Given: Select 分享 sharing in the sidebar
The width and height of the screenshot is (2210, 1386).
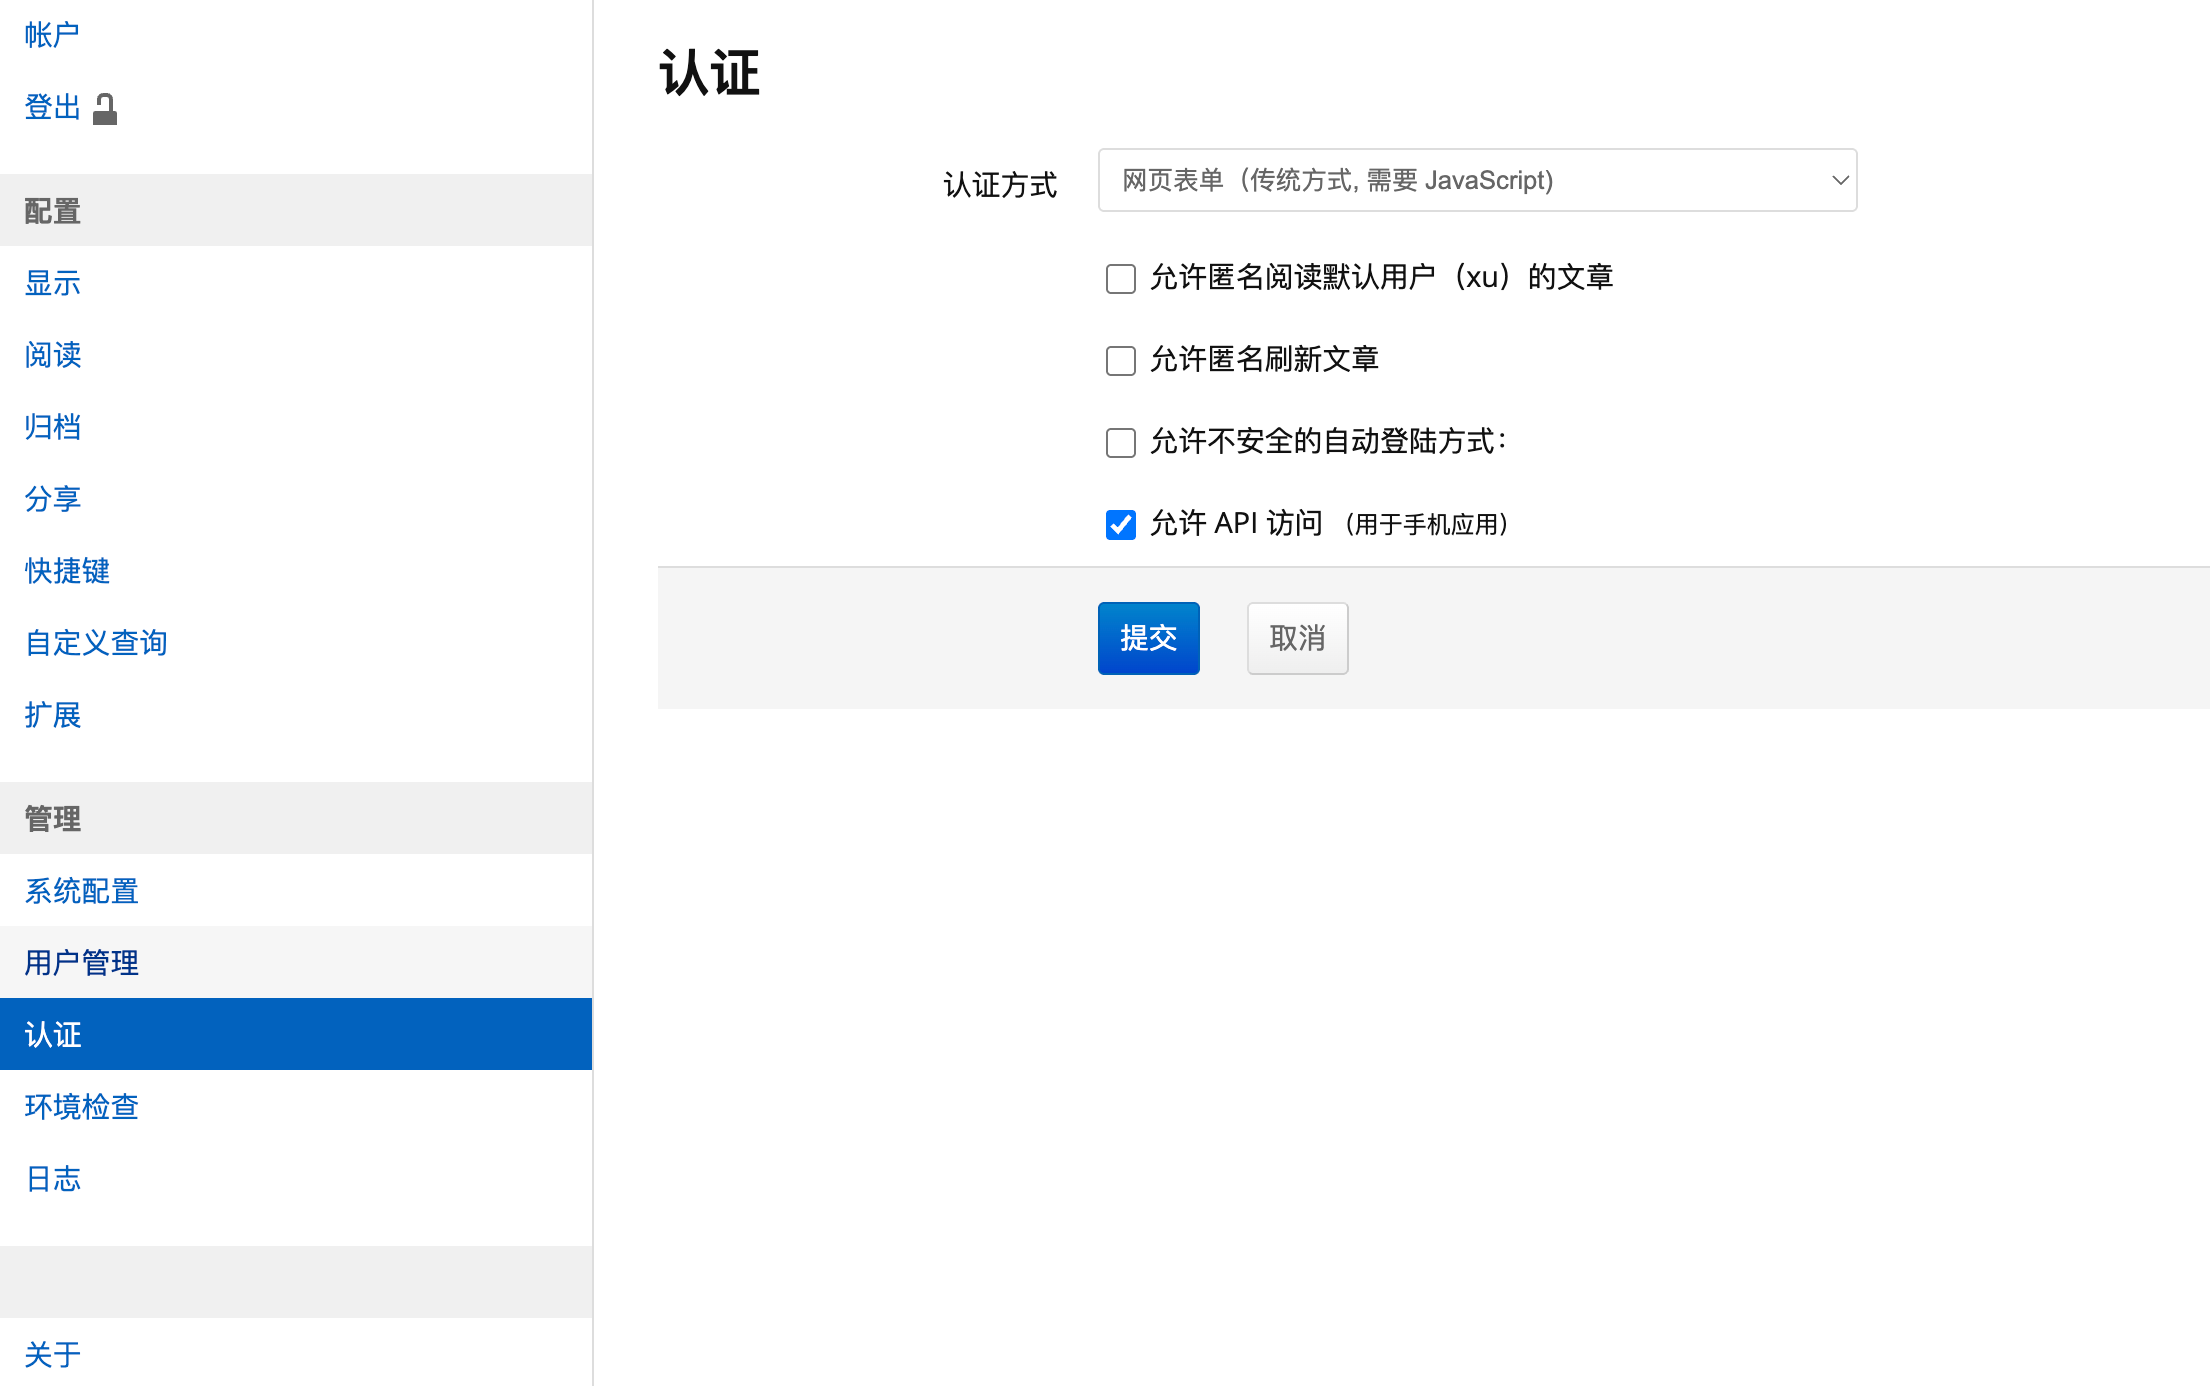Looking at the screenshot, I should pyautogui.click(x=52, y=499).
